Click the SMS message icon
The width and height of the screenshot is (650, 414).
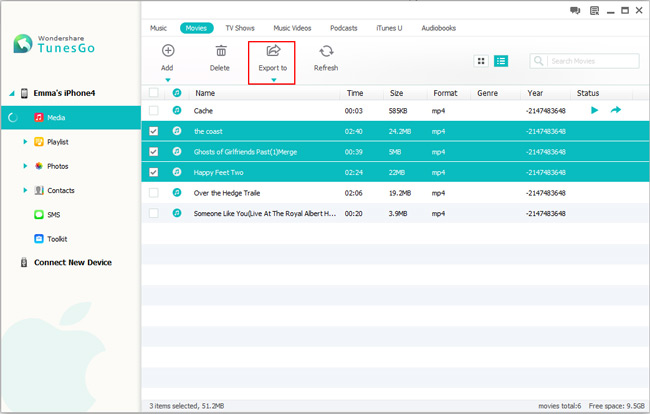pyautogui.click(x=39, y=215)
